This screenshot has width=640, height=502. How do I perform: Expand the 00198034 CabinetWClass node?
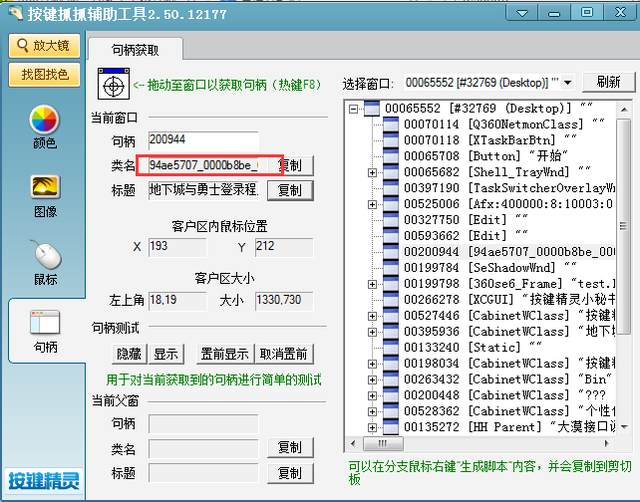372,364
